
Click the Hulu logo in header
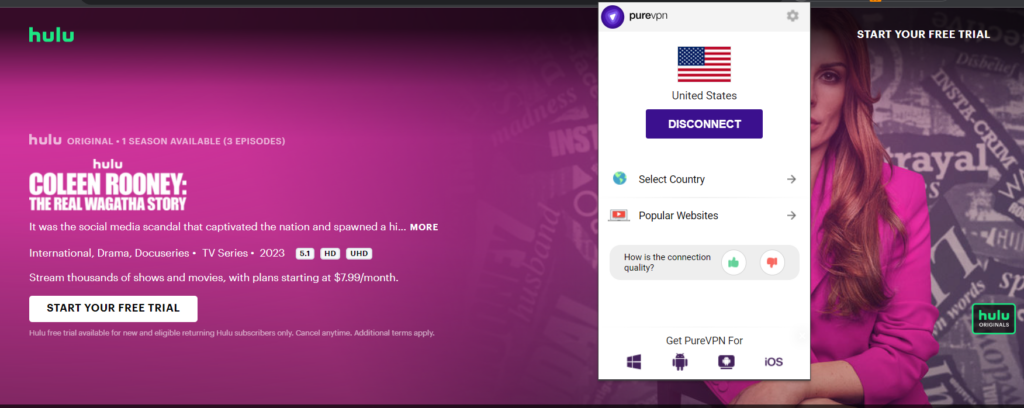51,35
